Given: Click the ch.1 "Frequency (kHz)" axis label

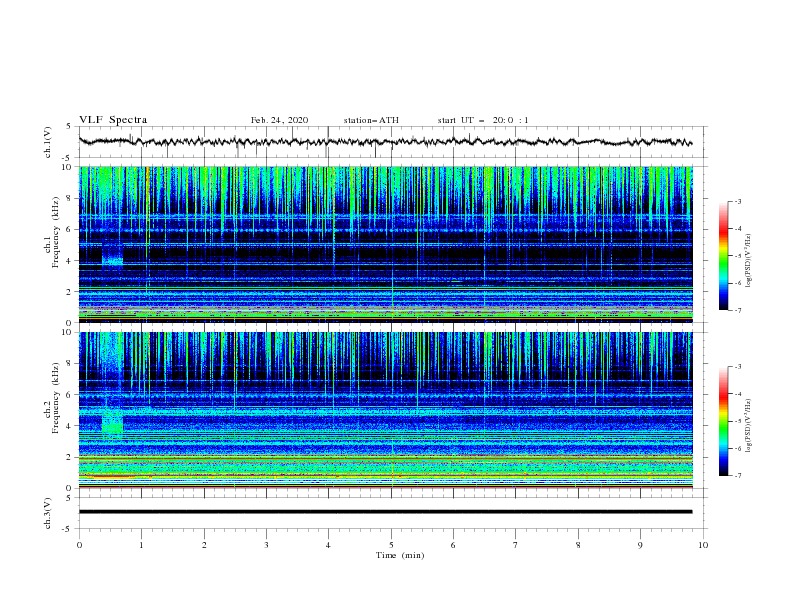Looking at the screenshot, I should click(x=56, y=230).
